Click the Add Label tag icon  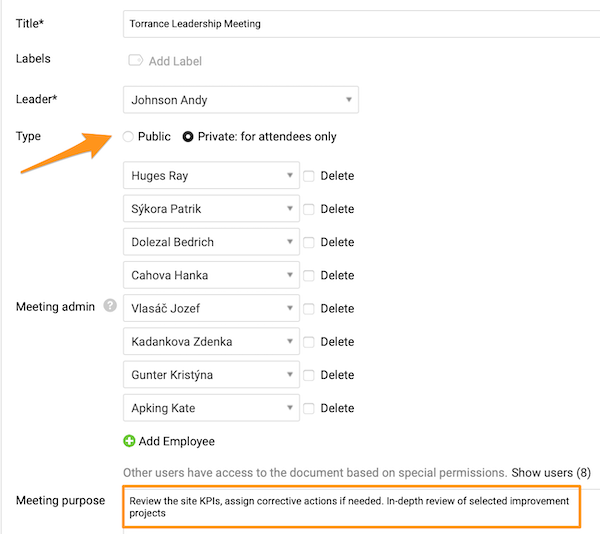135,61
